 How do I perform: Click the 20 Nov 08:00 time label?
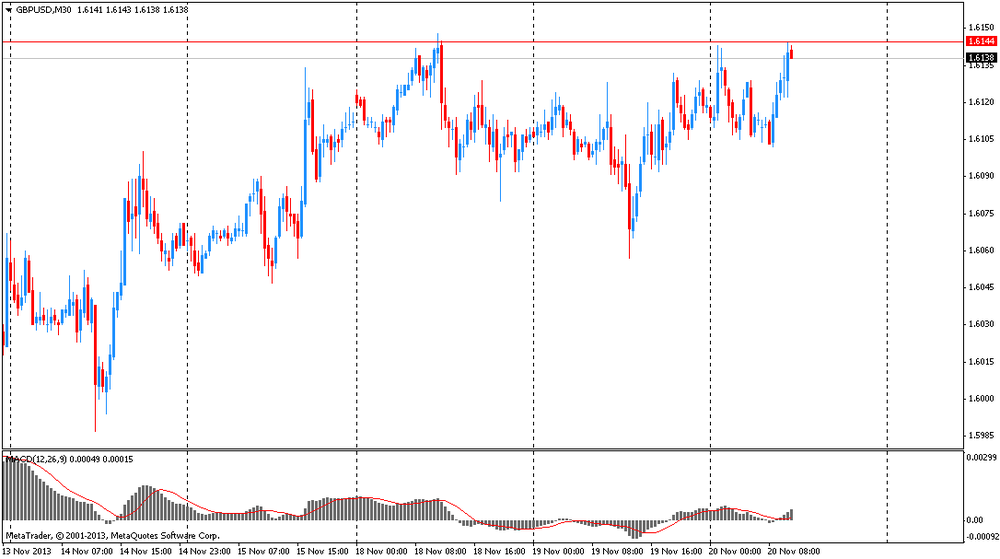tap(797, 550)
